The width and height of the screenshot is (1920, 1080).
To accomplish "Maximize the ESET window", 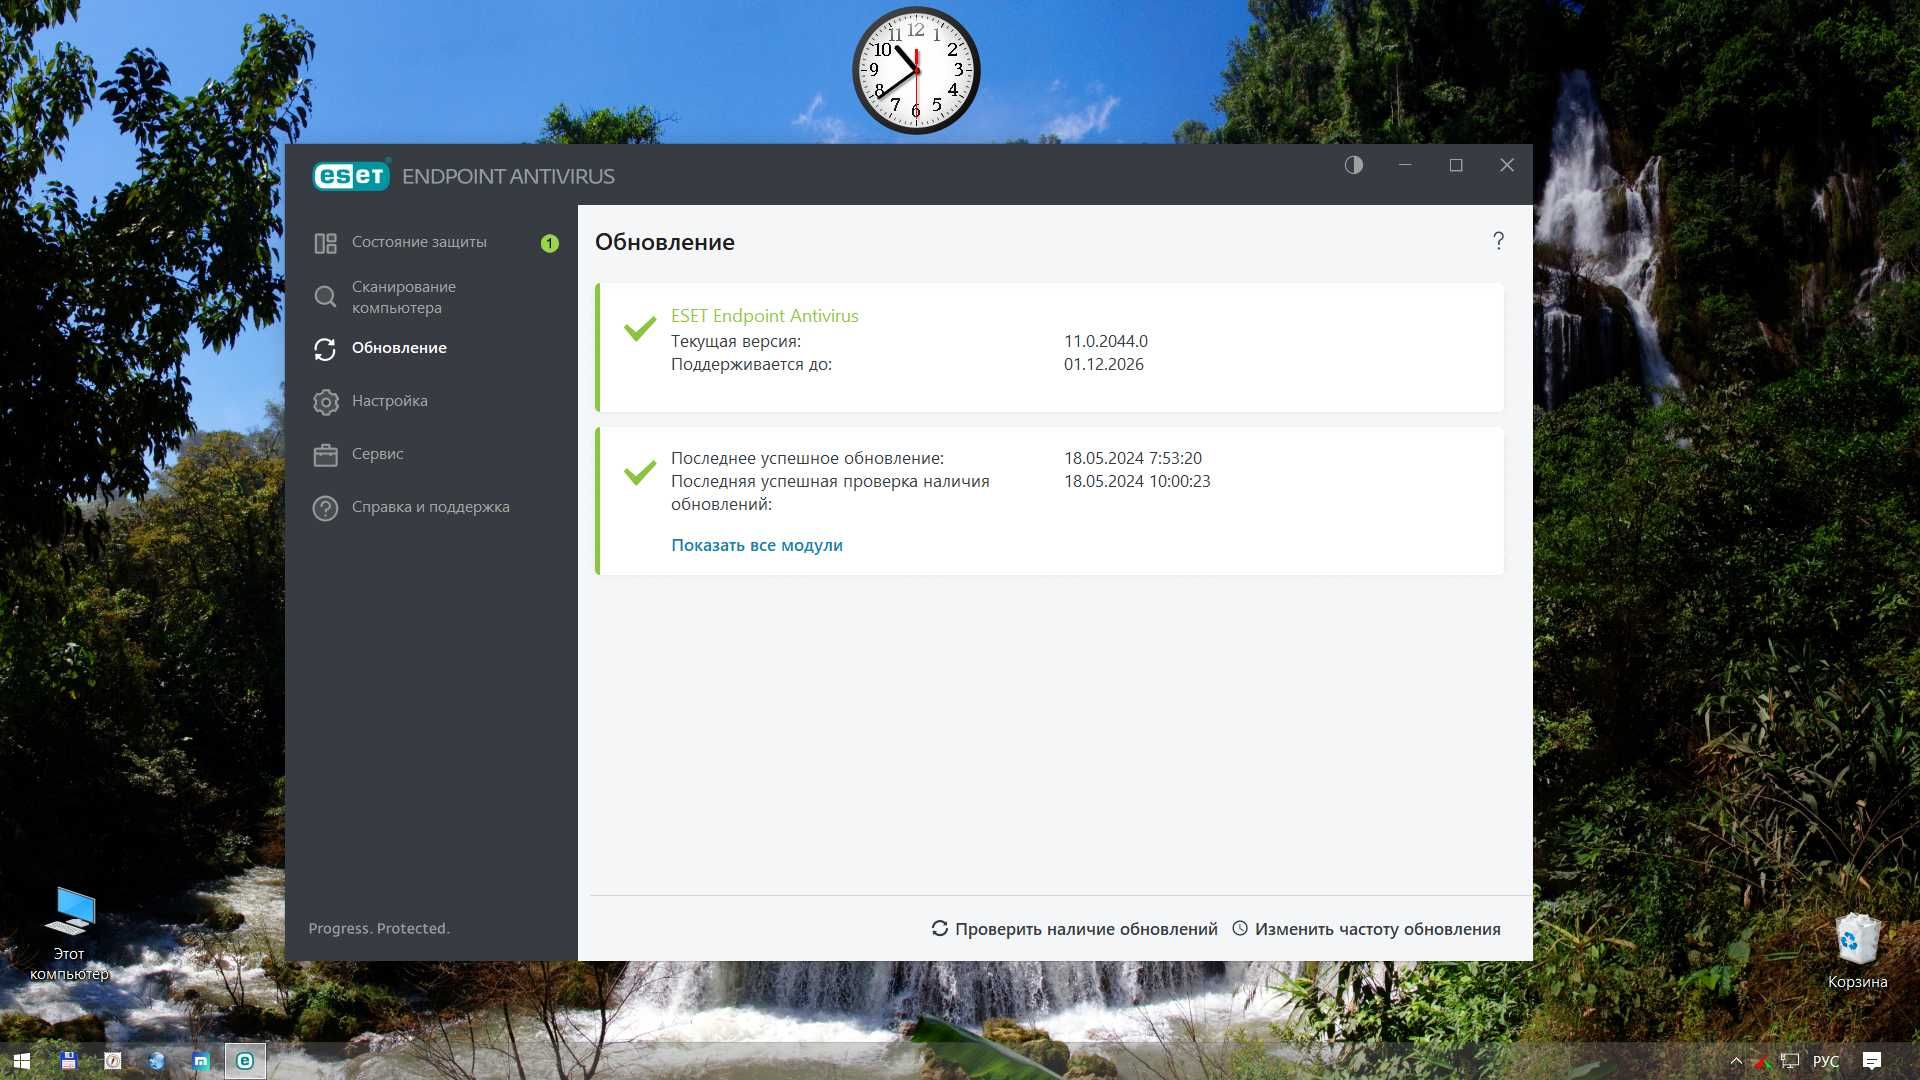I will [1456, 165].
